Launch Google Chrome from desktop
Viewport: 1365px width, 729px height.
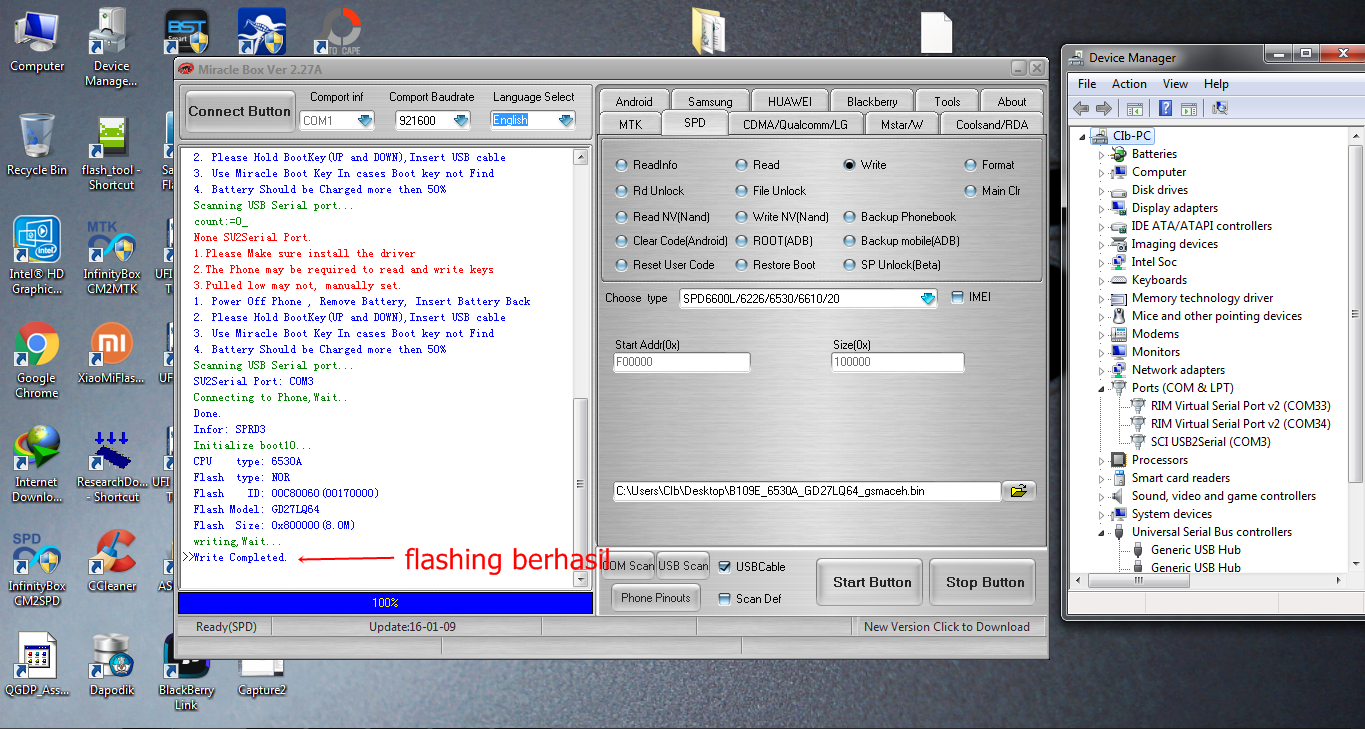tap(37, 360)
